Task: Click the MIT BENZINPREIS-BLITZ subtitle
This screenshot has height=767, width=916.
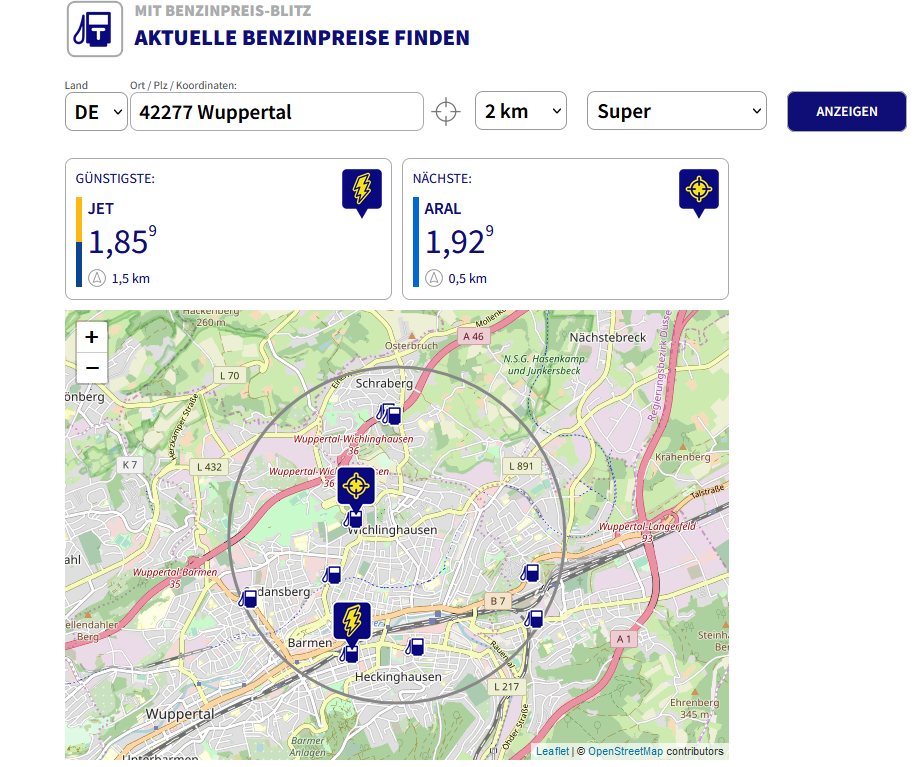Action: [223, 11]
